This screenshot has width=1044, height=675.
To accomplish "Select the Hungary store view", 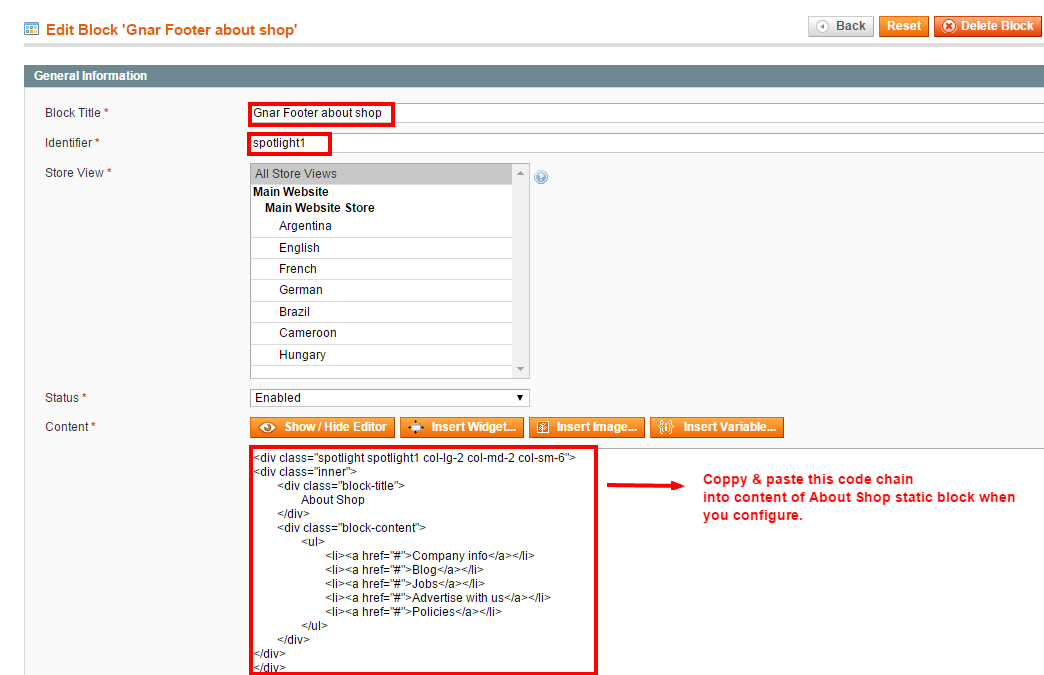I will click(381, 355).
